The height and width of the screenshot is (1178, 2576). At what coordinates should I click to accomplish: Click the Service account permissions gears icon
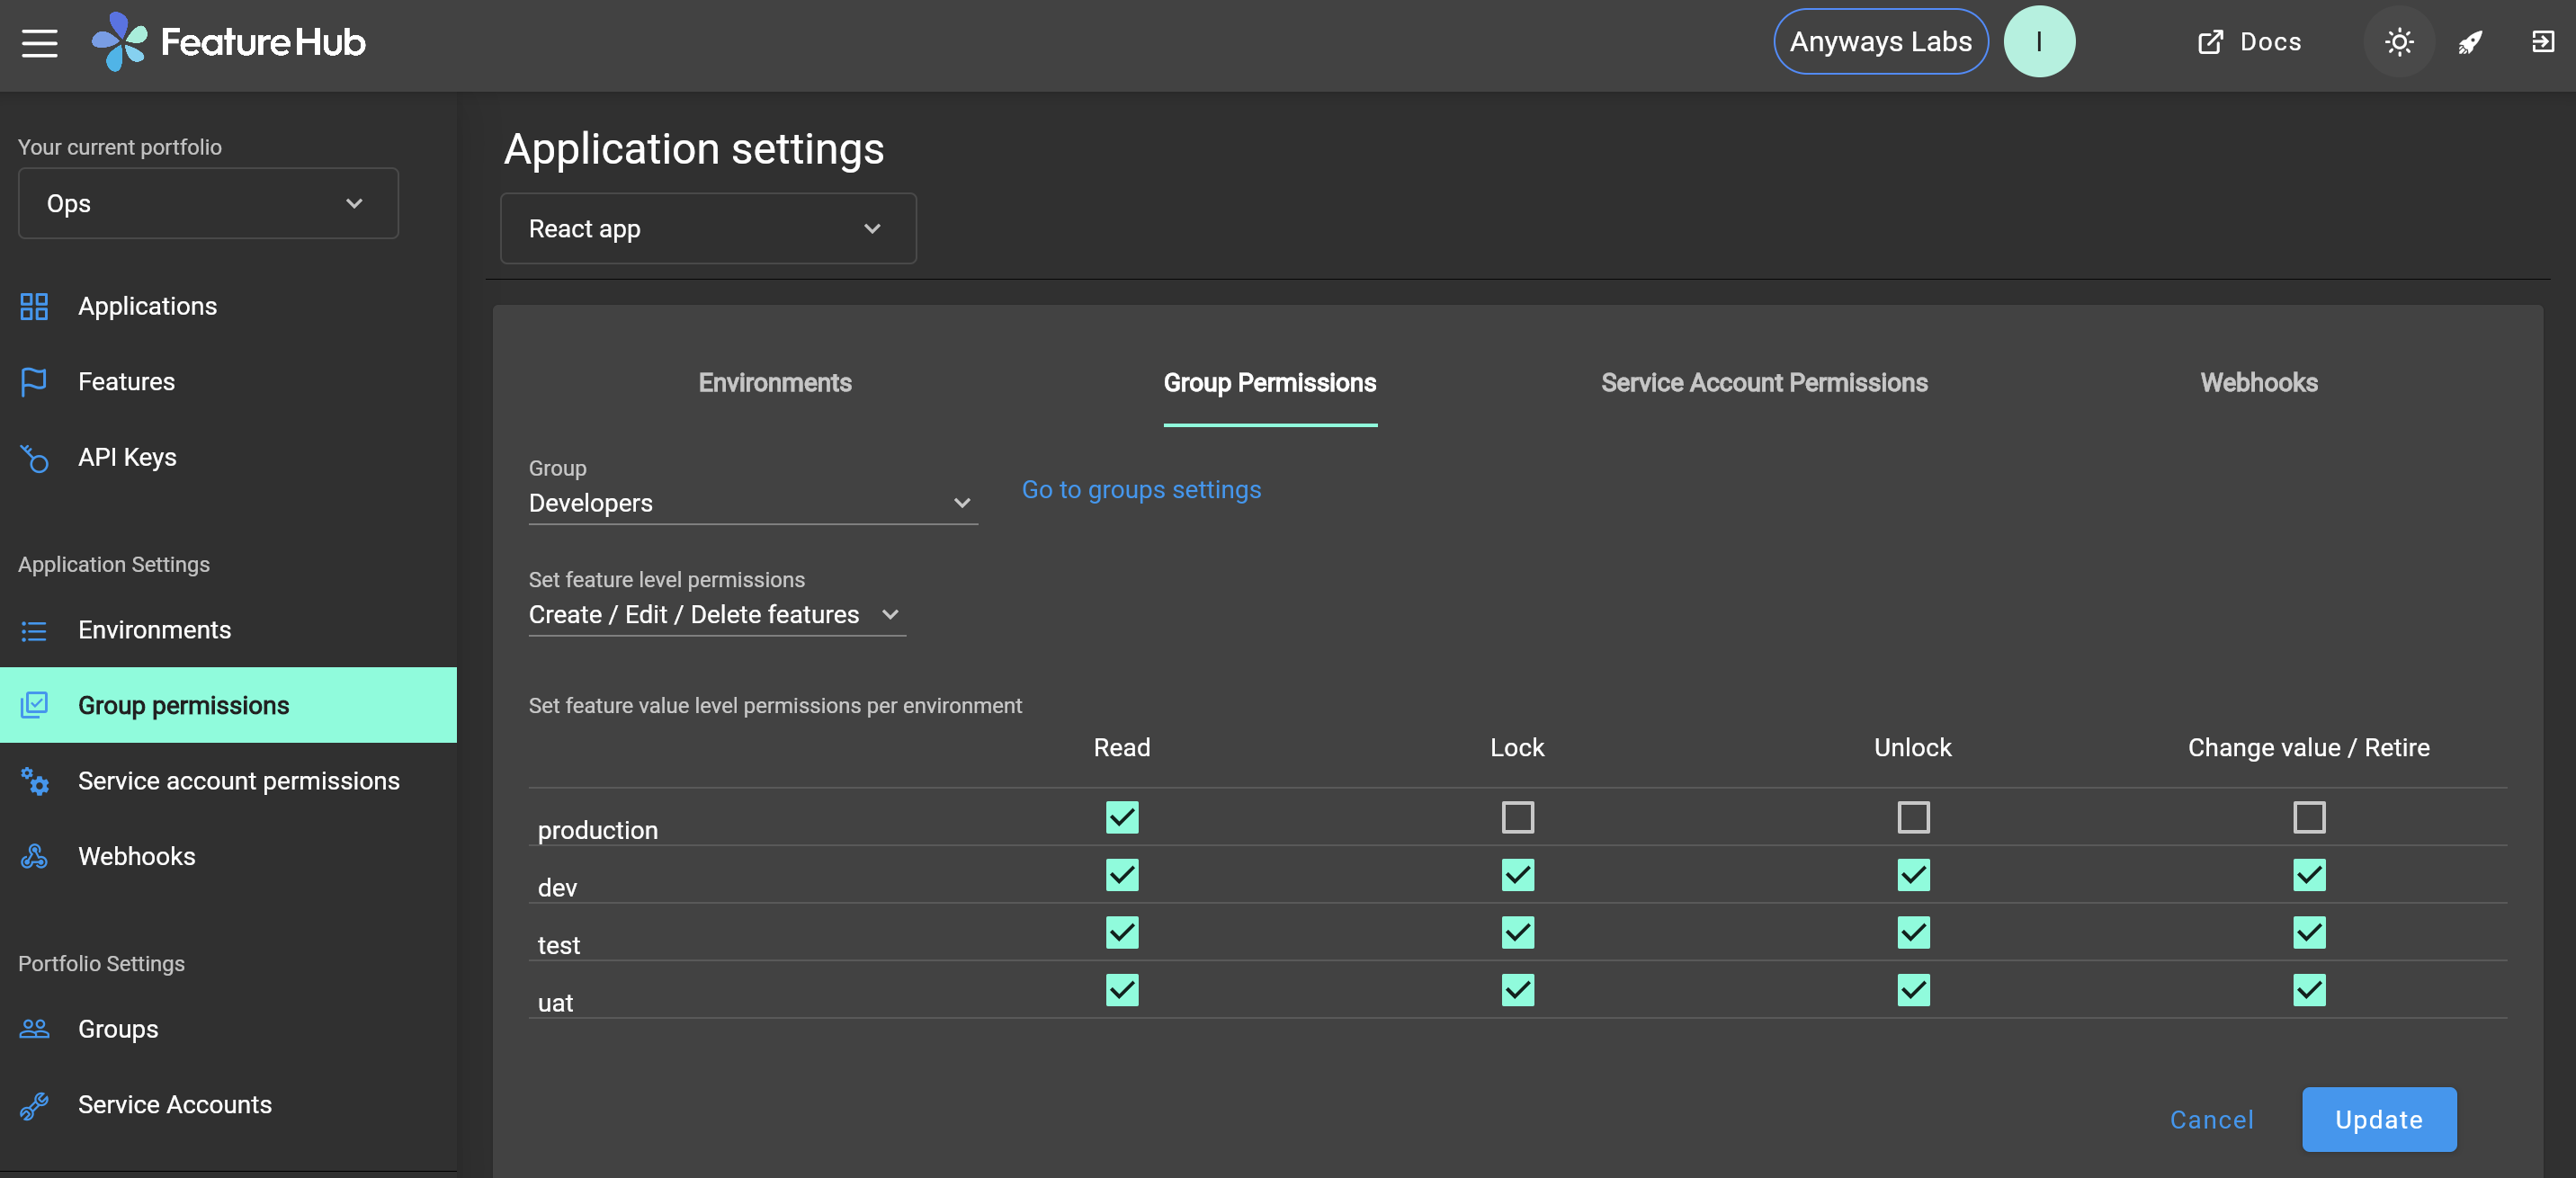pyautogui.click(x=34, y=781)
